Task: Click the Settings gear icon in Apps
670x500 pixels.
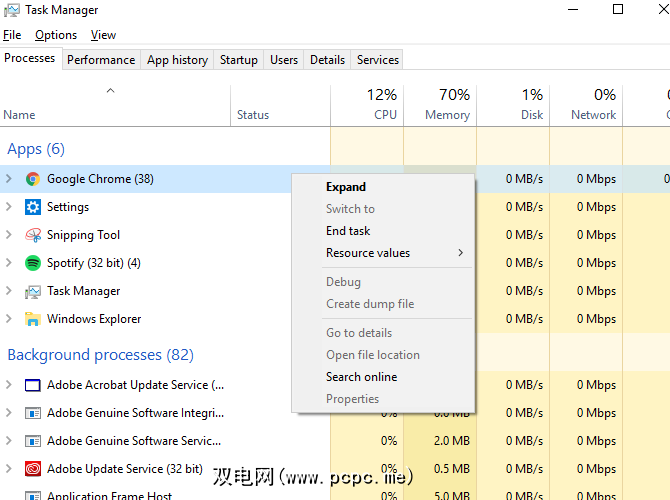Action: 33,207
